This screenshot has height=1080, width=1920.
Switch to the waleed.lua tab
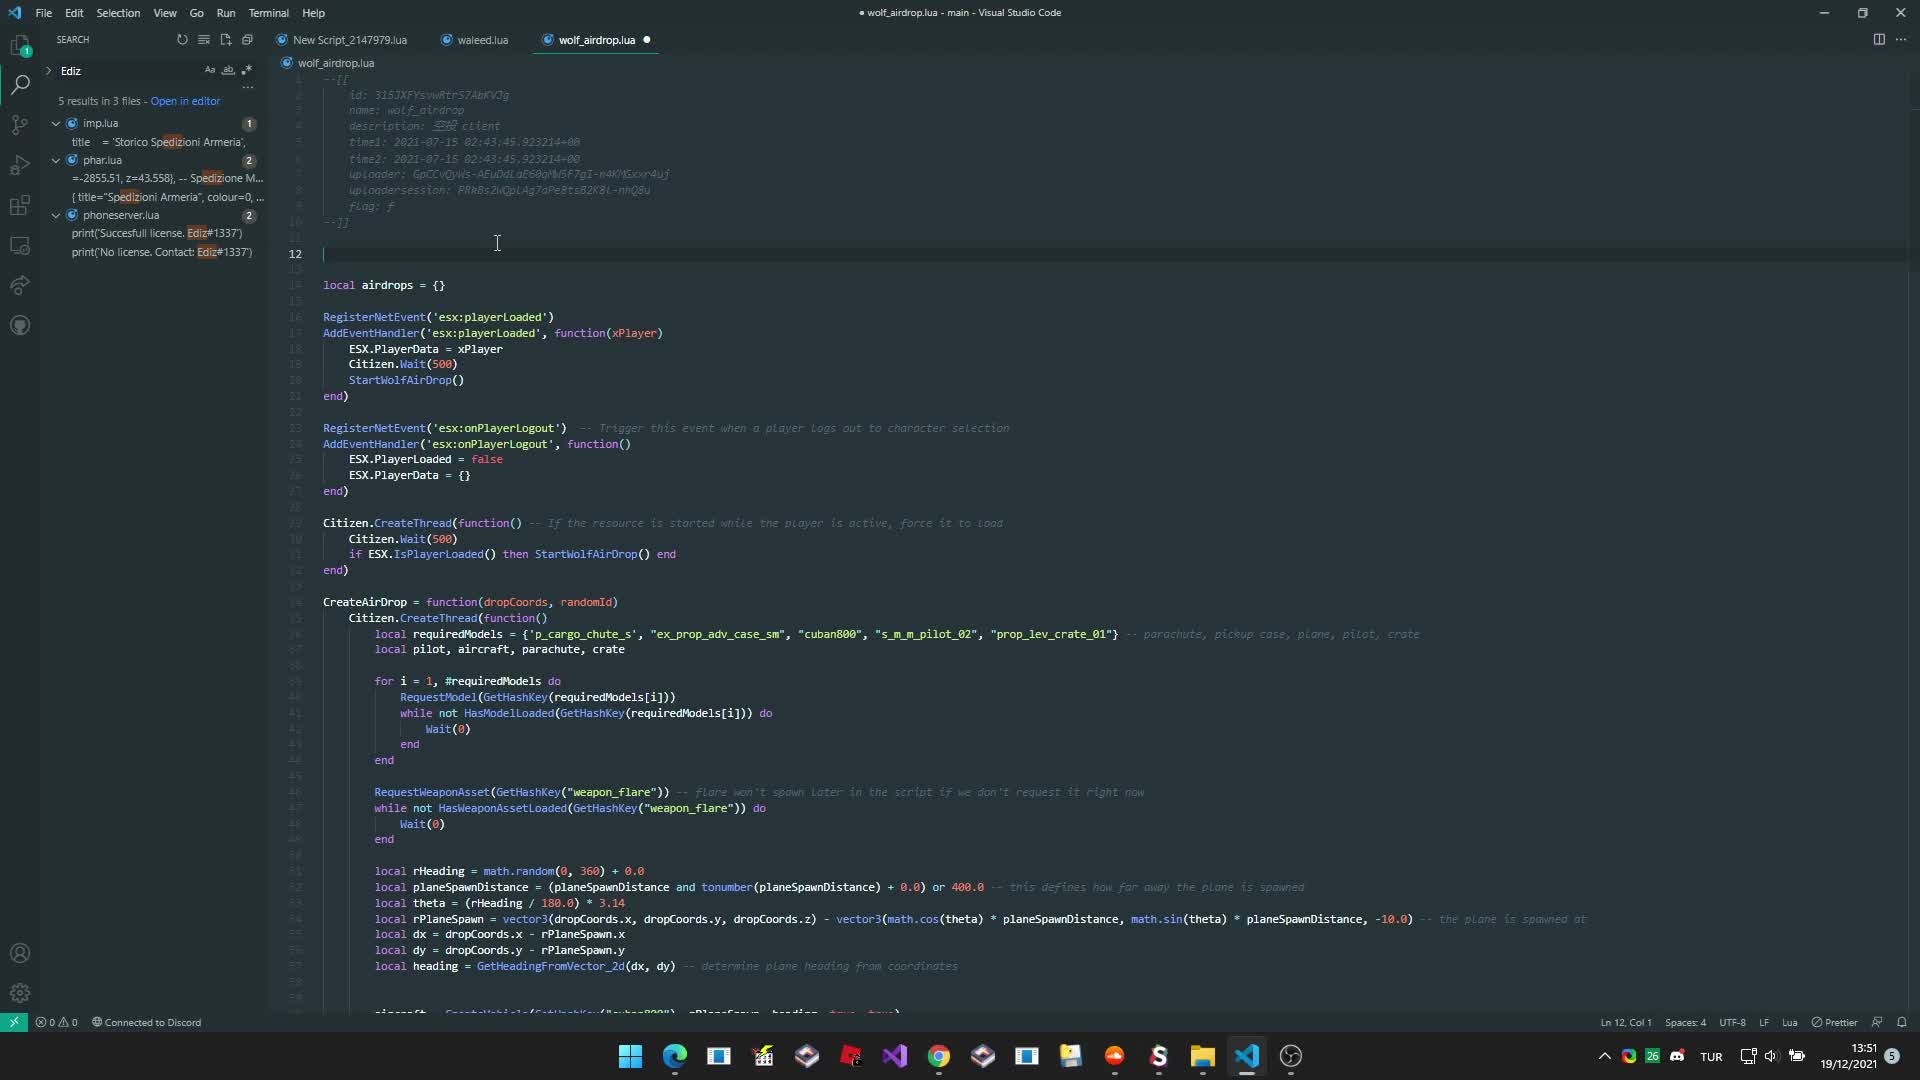coord(482,40)
